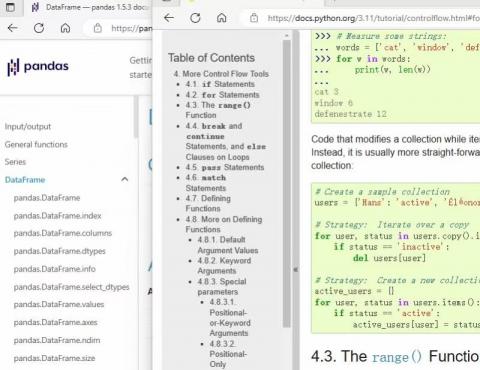
Task: Jump to 4.6 match Statements
Action: coord(206,183)
